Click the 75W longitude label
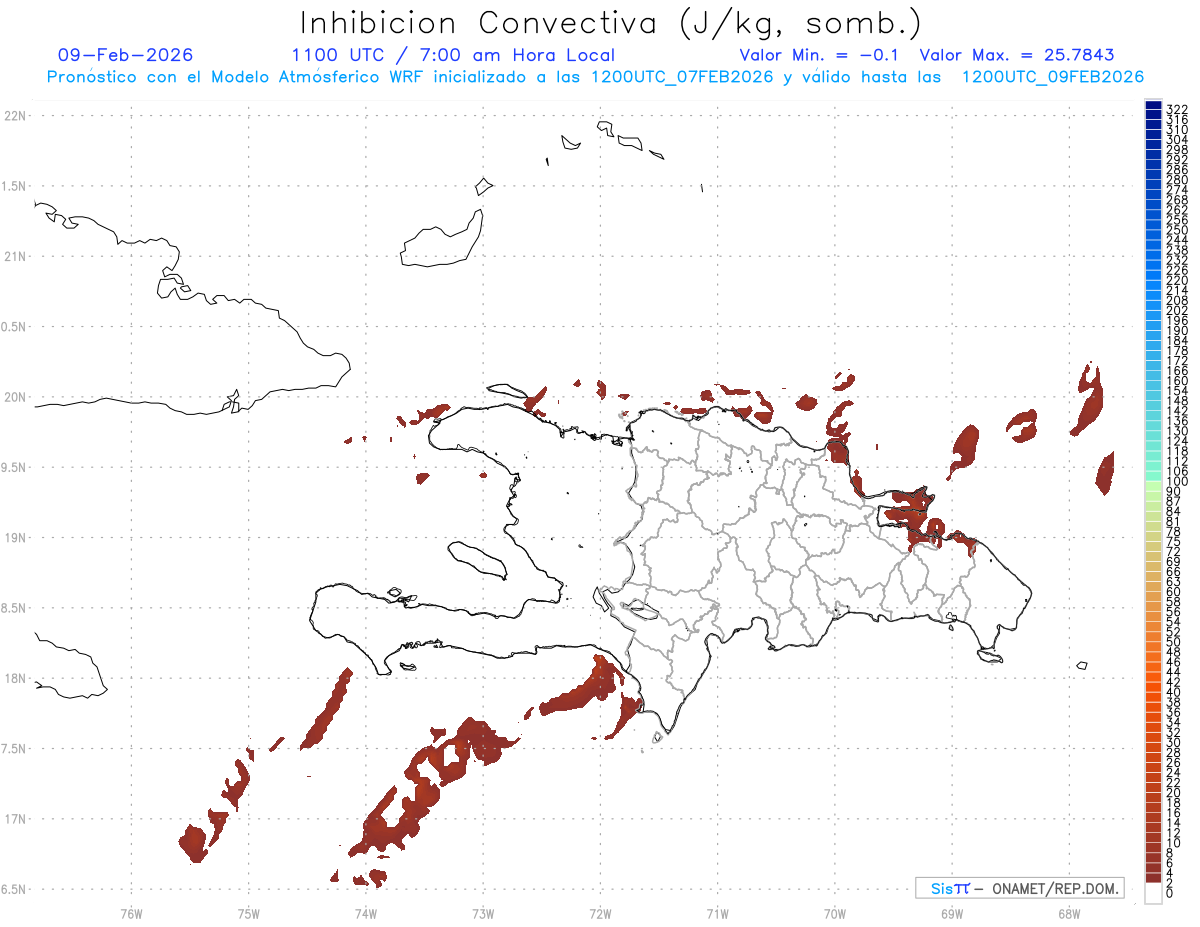The image size is (1200, 927). tap(248, 913)
